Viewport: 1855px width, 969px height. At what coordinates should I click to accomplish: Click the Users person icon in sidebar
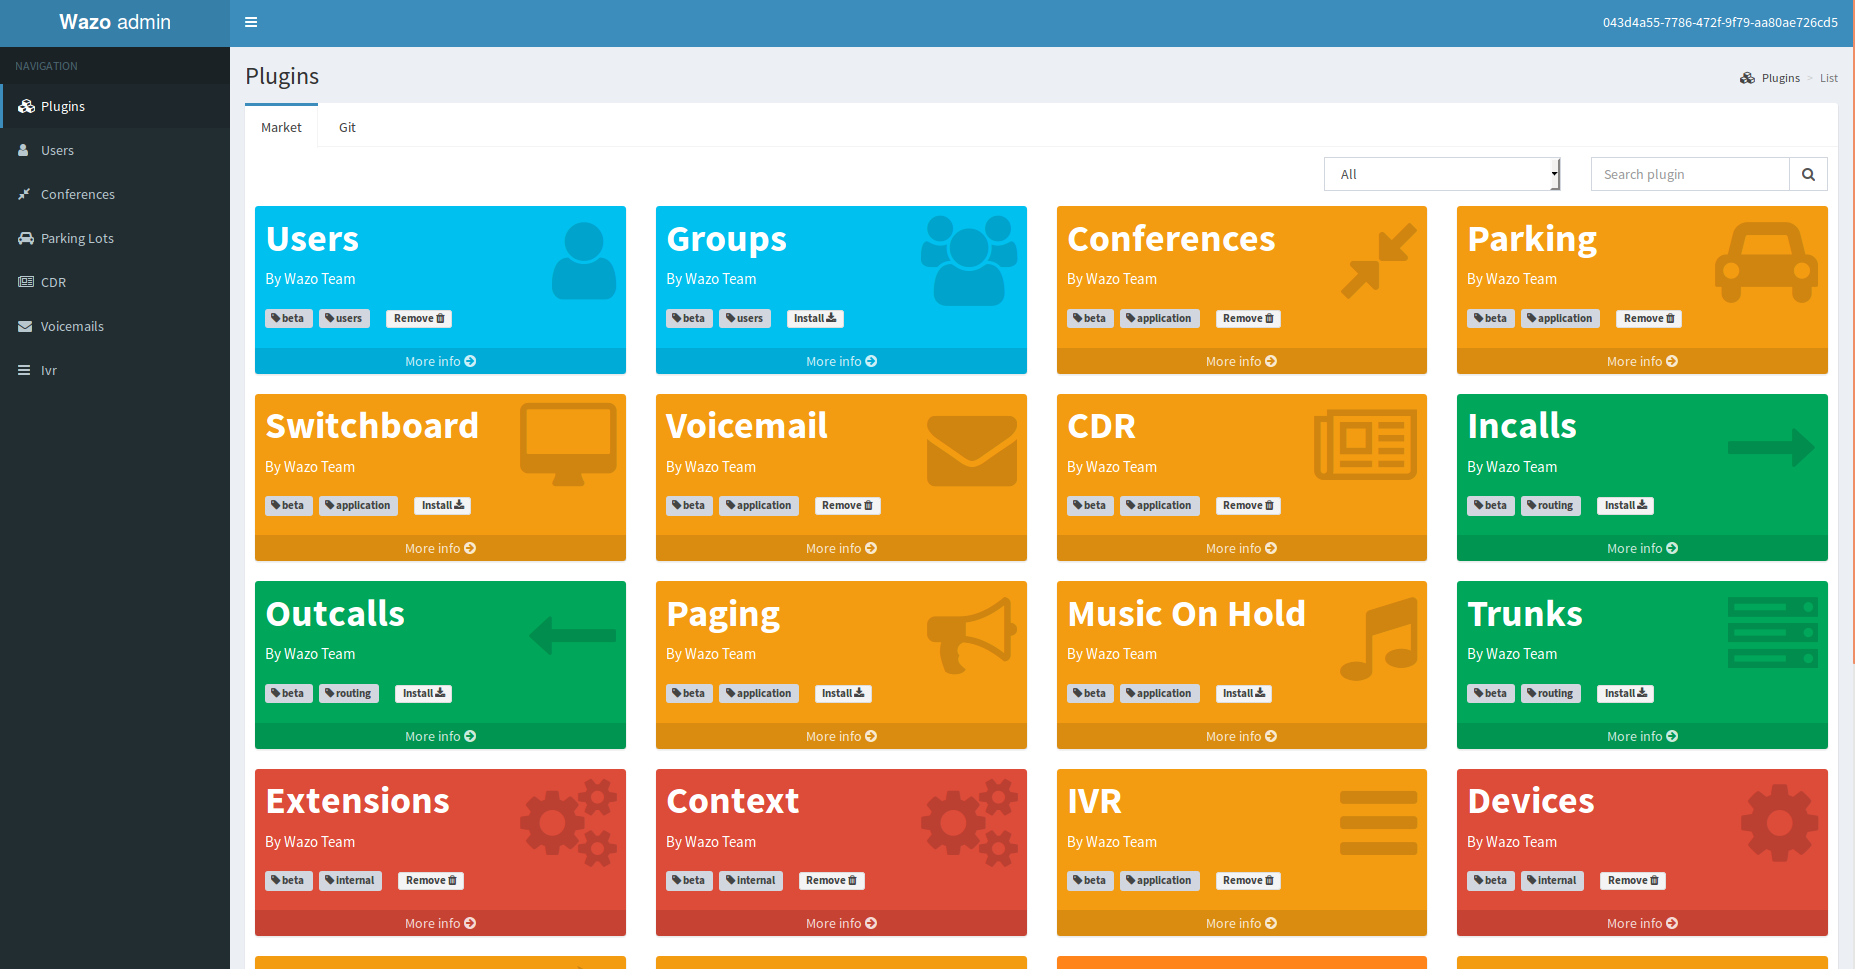[x=24, y=150]
